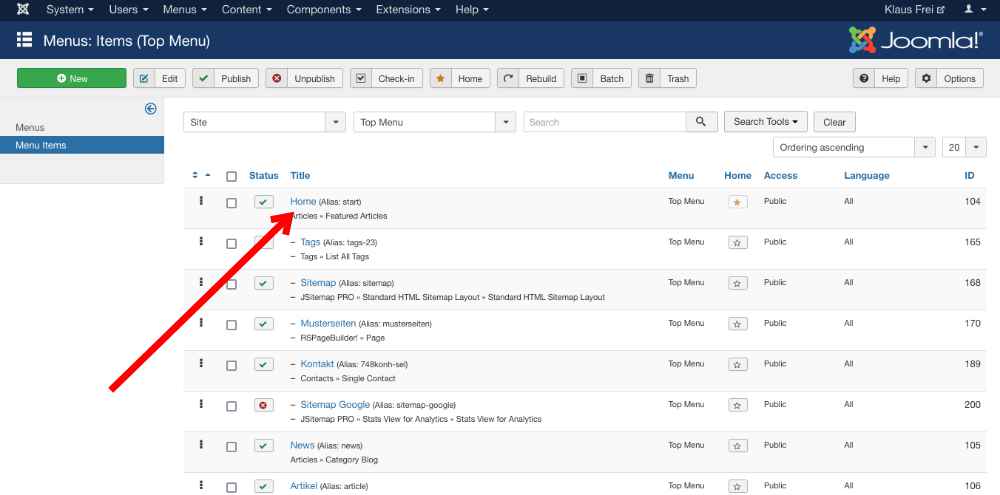Open user account icon menu at top right

pyautogui.click(x=971, y=9)
